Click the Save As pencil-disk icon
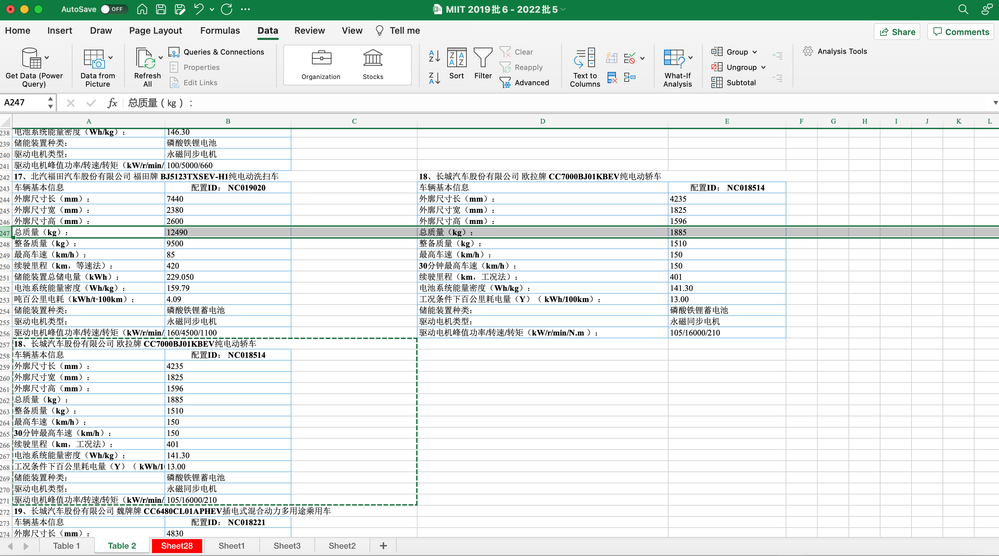 pos(180,9)
